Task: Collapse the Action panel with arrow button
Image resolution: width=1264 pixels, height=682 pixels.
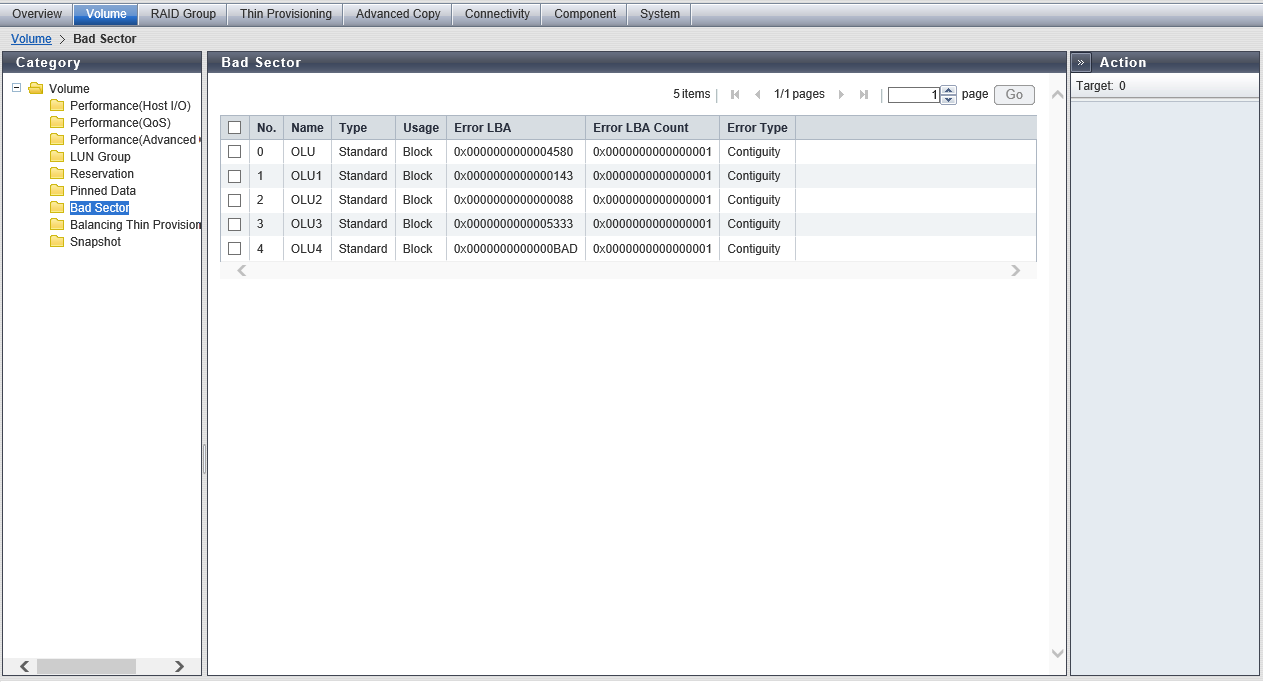Action: 1081,63
